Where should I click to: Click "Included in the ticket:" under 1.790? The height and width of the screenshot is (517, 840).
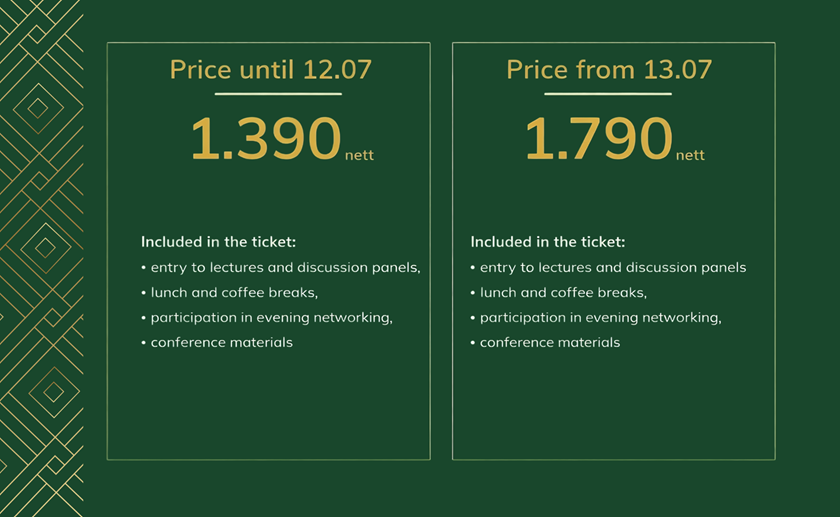547,242
